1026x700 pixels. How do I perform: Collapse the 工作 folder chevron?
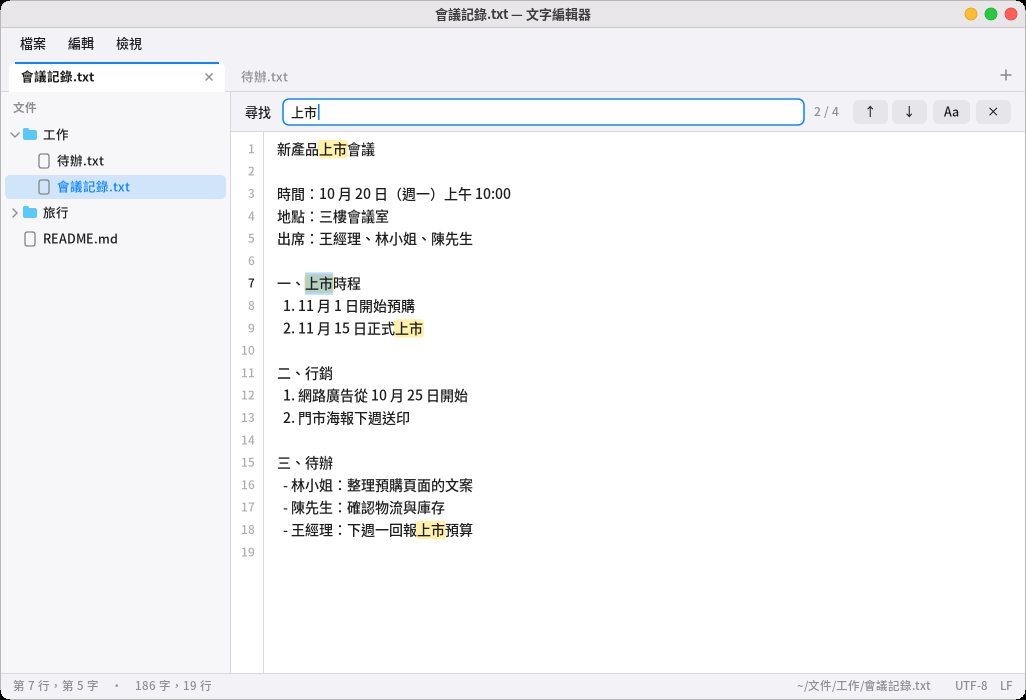14,135
